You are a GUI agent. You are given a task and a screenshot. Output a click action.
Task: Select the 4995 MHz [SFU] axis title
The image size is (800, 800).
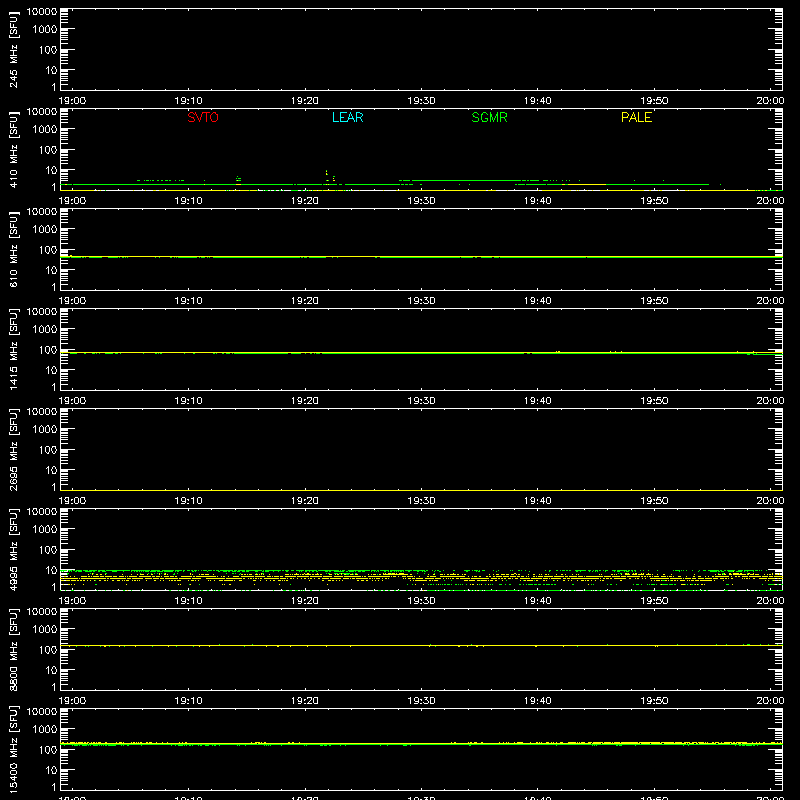pos(13,549)
